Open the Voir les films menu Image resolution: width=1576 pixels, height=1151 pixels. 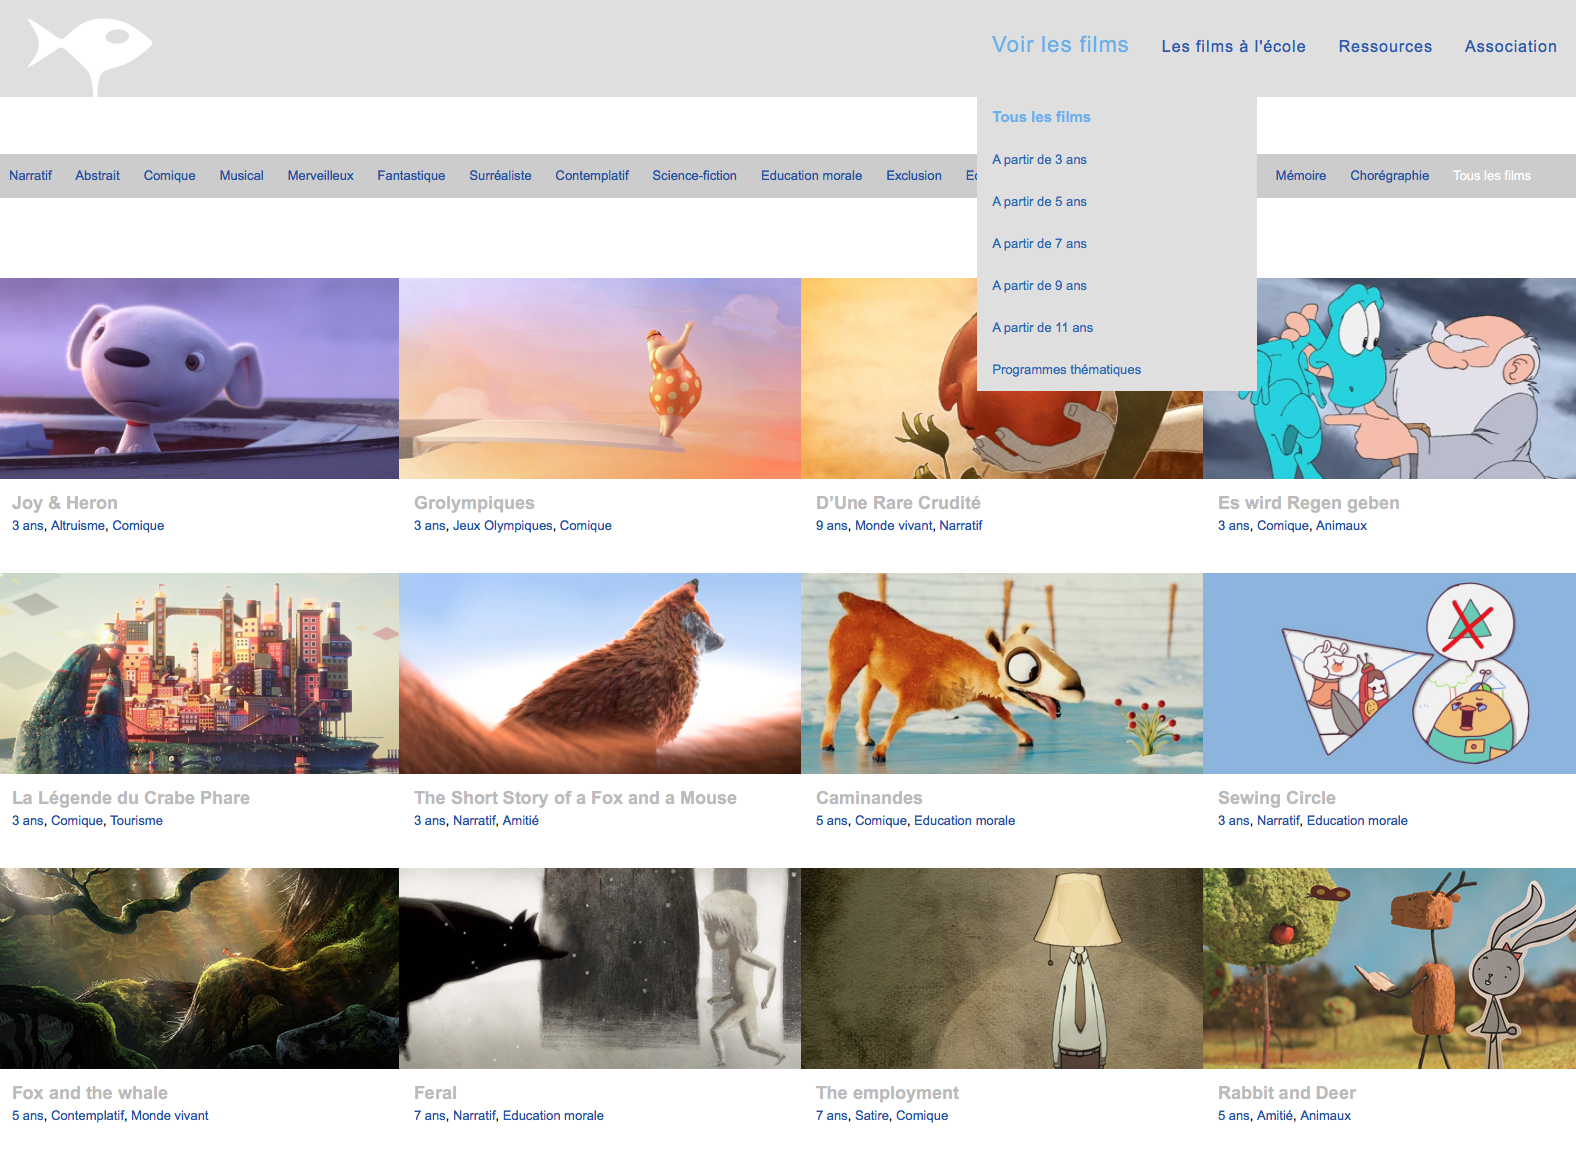pyautogui.click(x=1059, y=45)
